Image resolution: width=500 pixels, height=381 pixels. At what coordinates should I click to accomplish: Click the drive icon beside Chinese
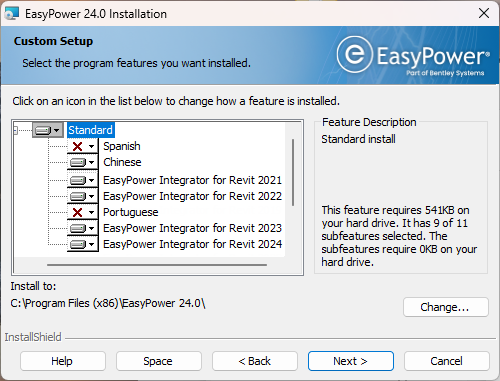pyautogui.click(x=78, y=162)
